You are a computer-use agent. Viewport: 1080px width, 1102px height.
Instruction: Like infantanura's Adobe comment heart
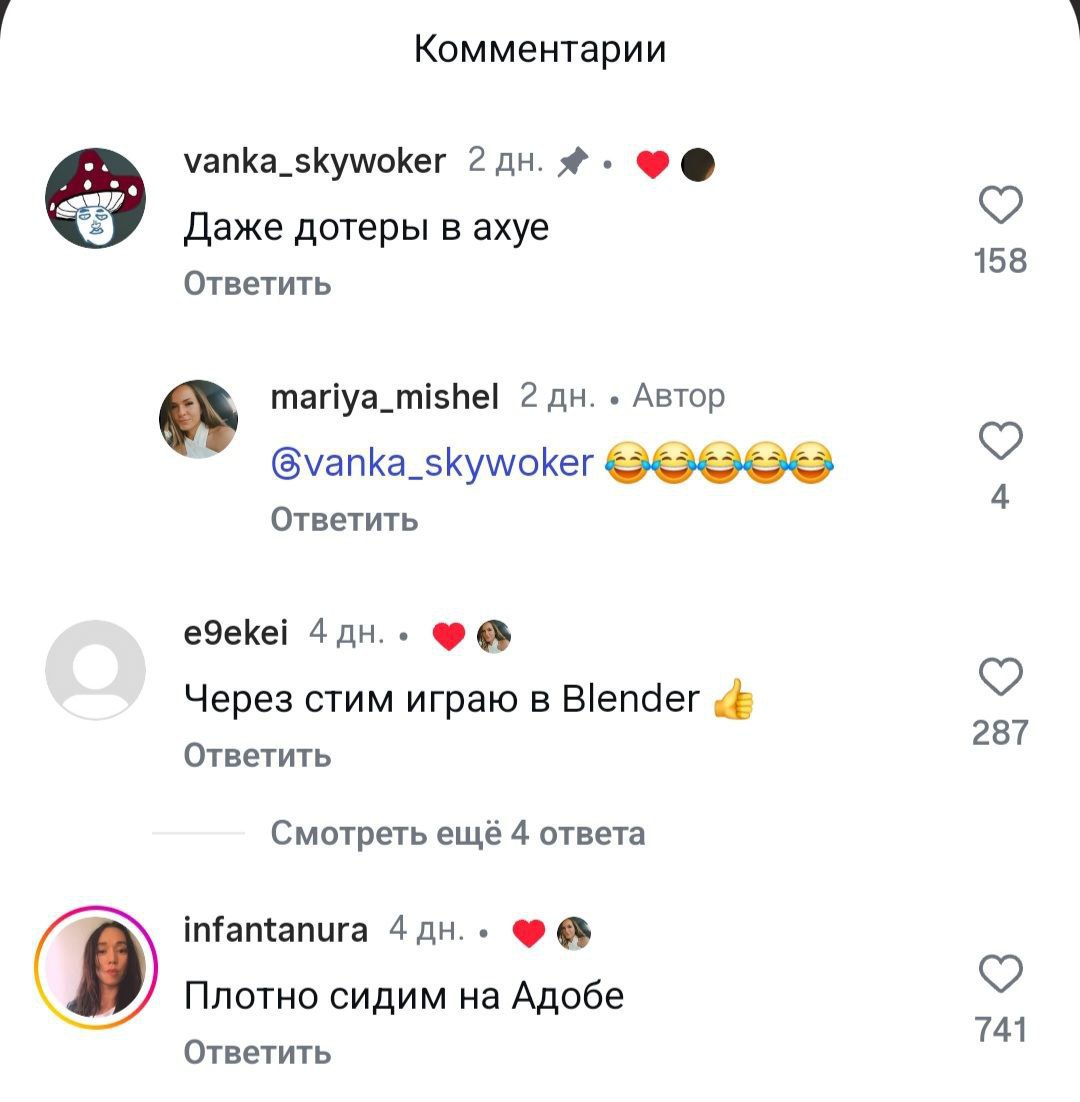(1001, 973)
